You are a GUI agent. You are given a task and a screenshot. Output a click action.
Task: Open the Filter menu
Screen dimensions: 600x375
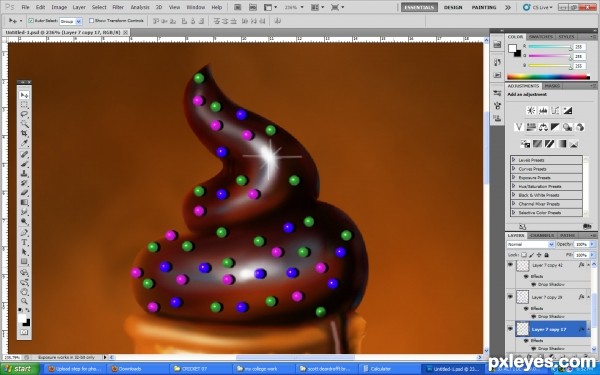[118, 7]
